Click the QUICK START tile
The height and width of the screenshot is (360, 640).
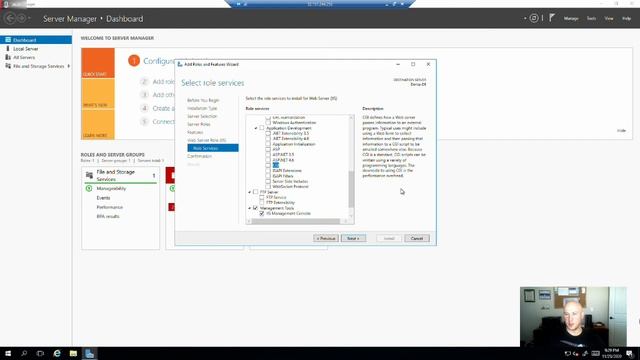[98, 63]
